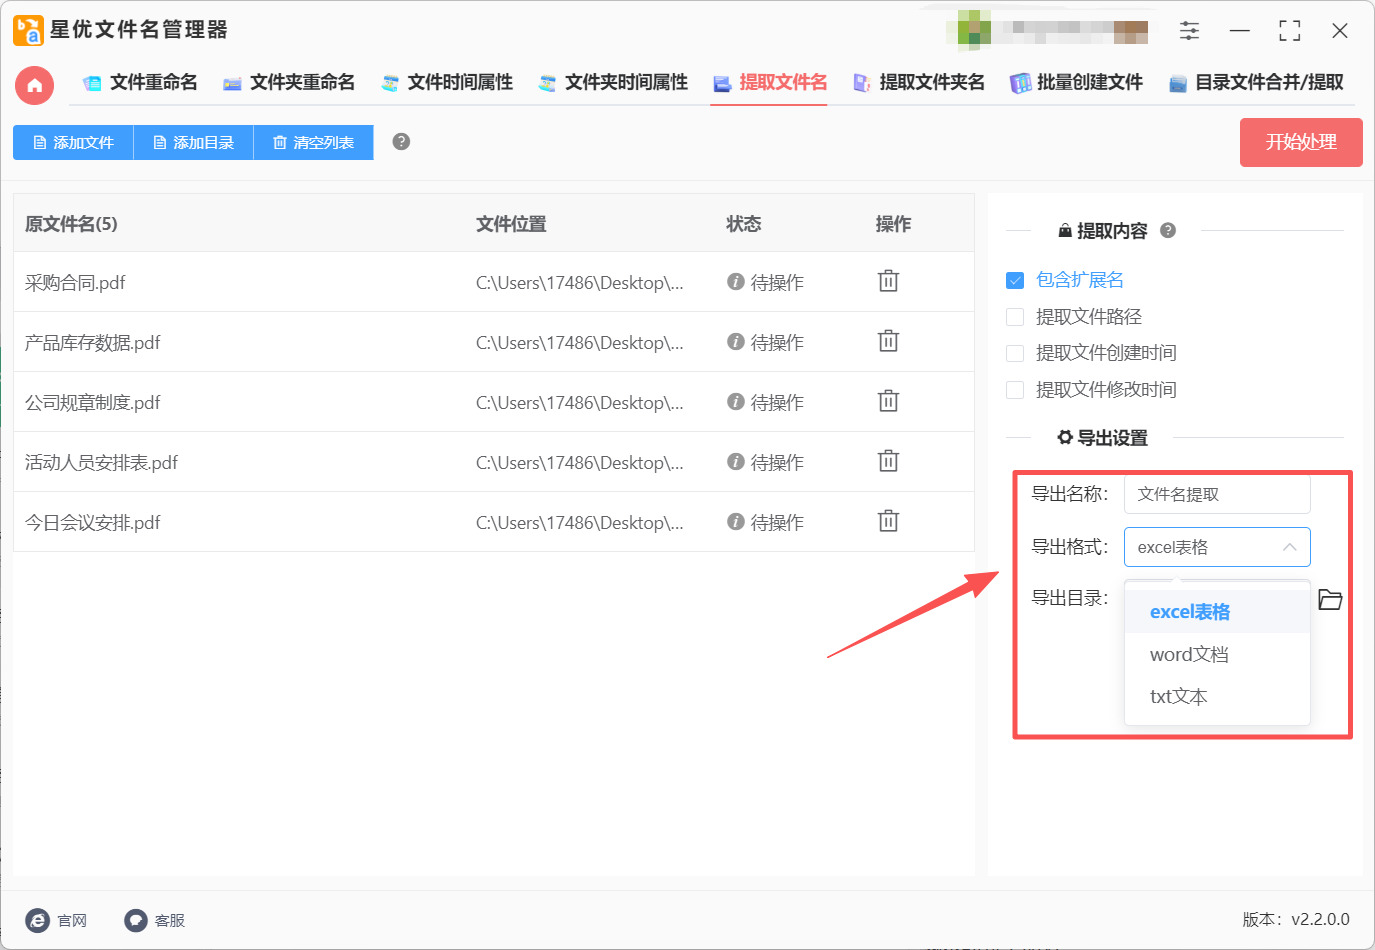Image resolution: width=1375 pixels, height=950 pixels.
Task: Open 提取文件夹名 tab
Action: coord(919,83)
